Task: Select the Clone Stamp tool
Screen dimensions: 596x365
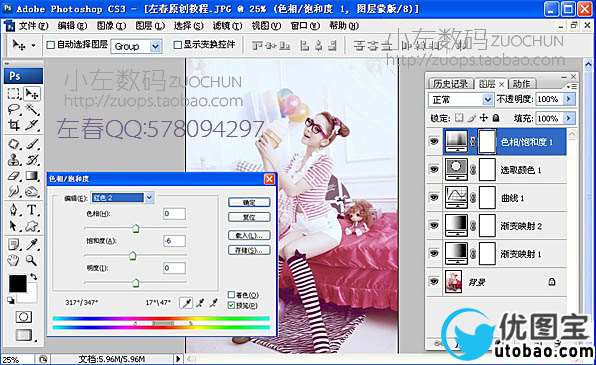Action: click(14, 160)
